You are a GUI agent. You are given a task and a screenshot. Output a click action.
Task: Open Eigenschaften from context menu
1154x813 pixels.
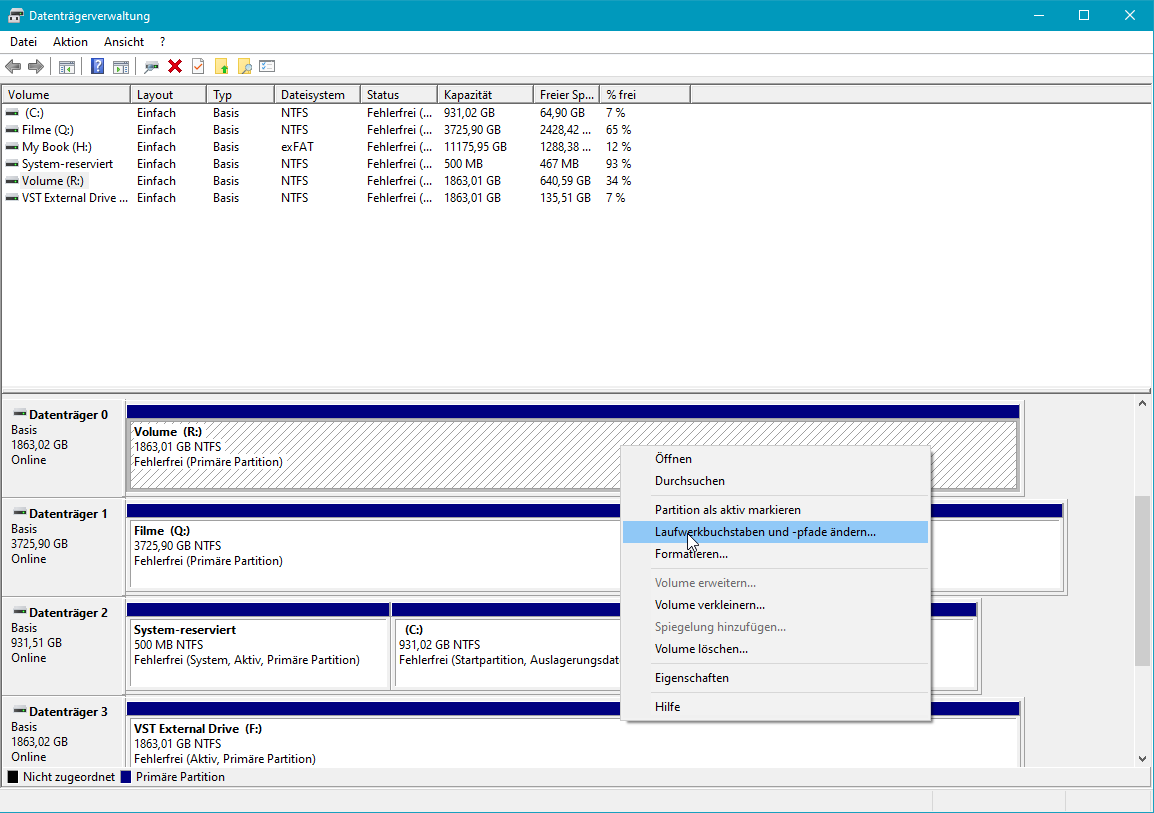[x=775, y=678]
